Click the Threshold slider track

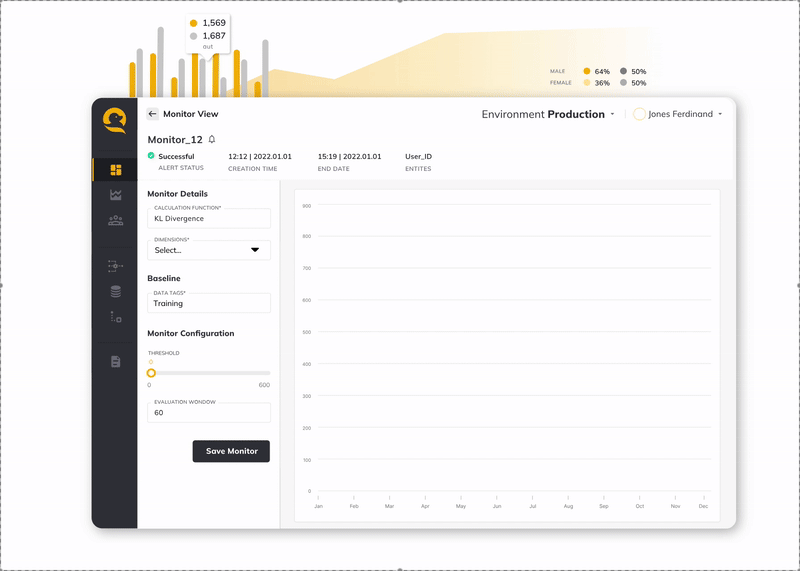coord(209,373)
